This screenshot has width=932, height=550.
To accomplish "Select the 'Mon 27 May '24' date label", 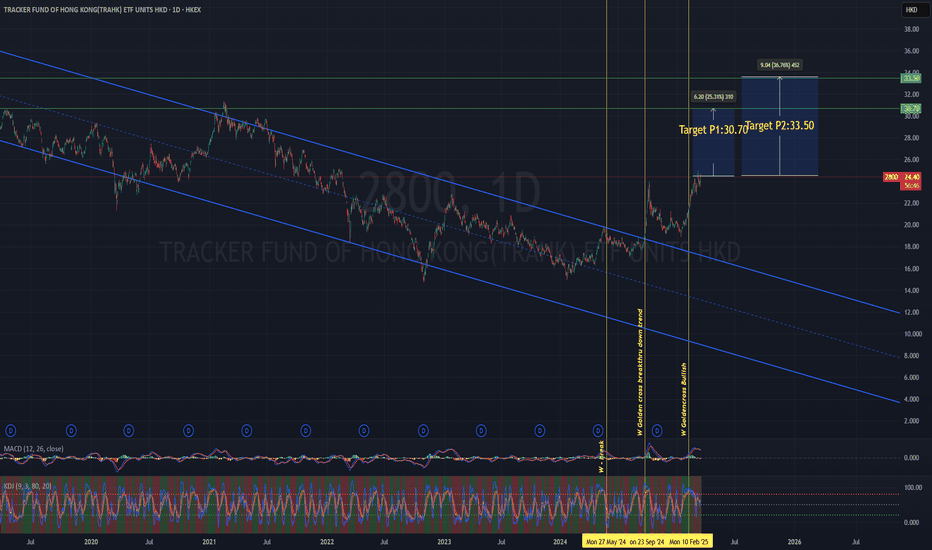I will (606, 542).
